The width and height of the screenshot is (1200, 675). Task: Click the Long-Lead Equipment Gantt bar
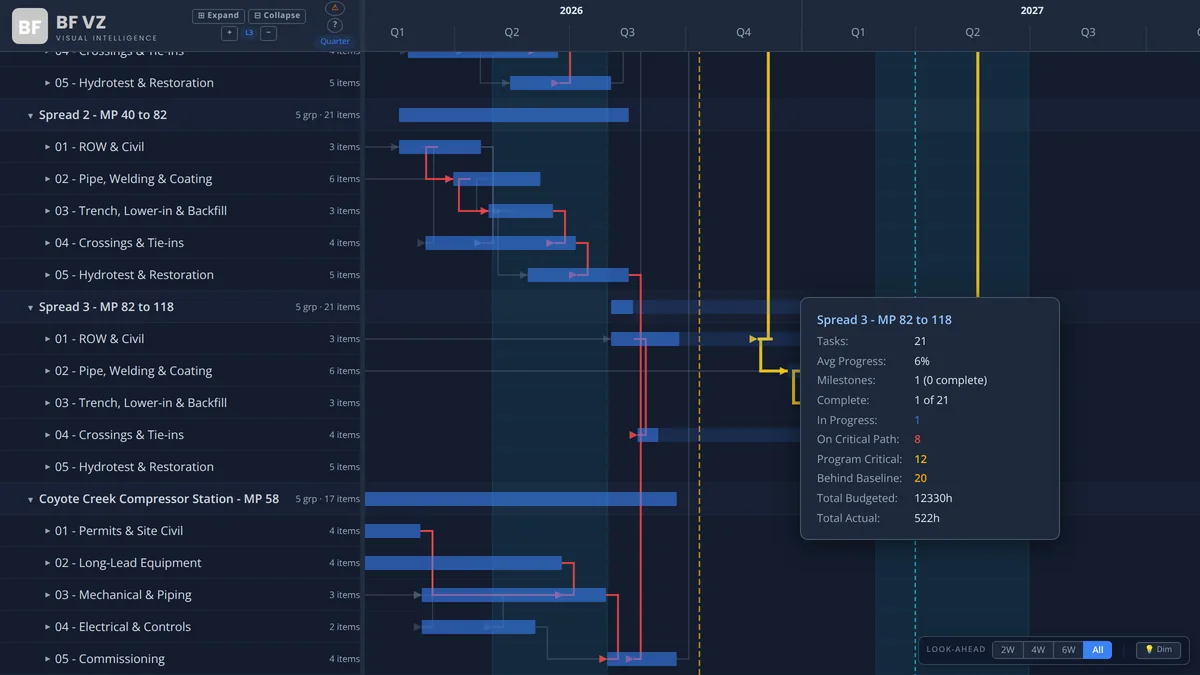point(463,563)
